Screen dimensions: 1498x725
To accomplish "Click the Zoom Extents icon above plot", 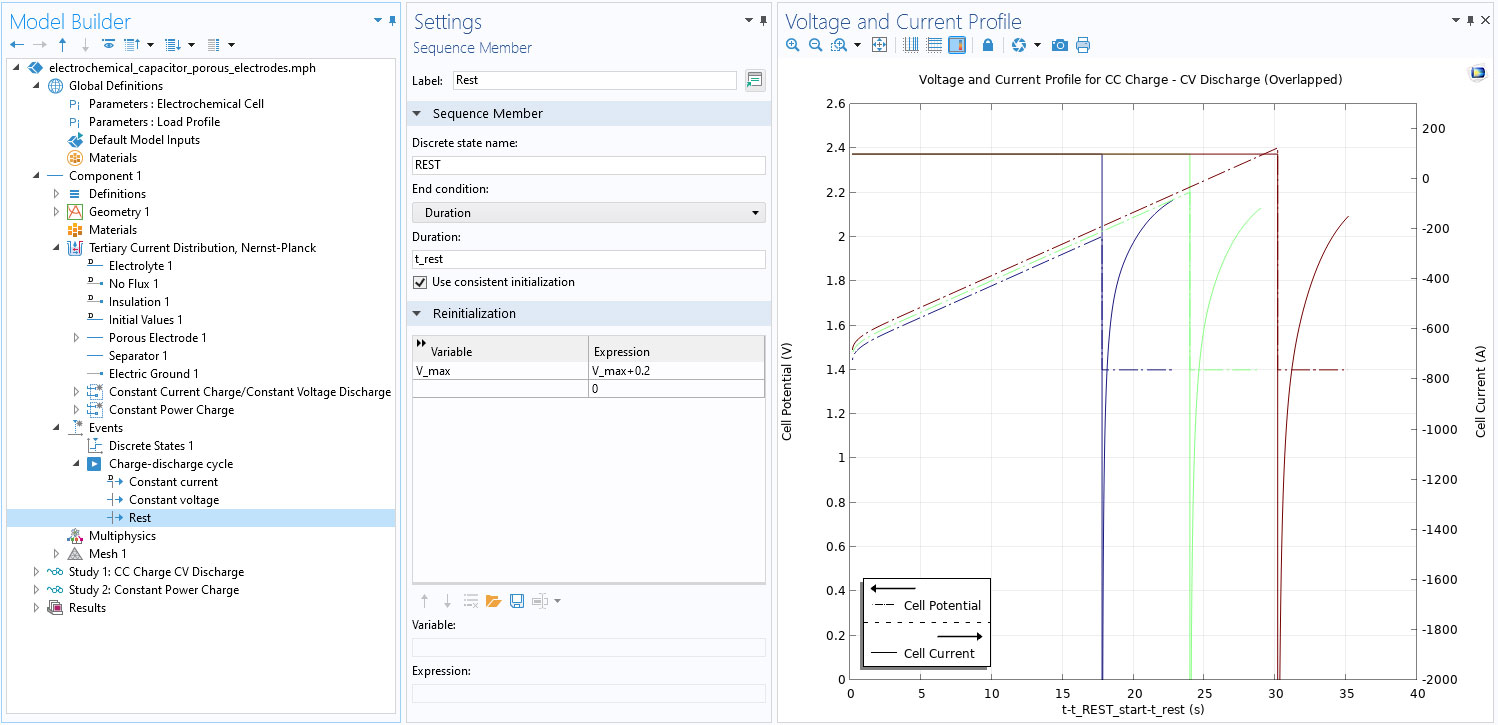I will click(880, 45).
